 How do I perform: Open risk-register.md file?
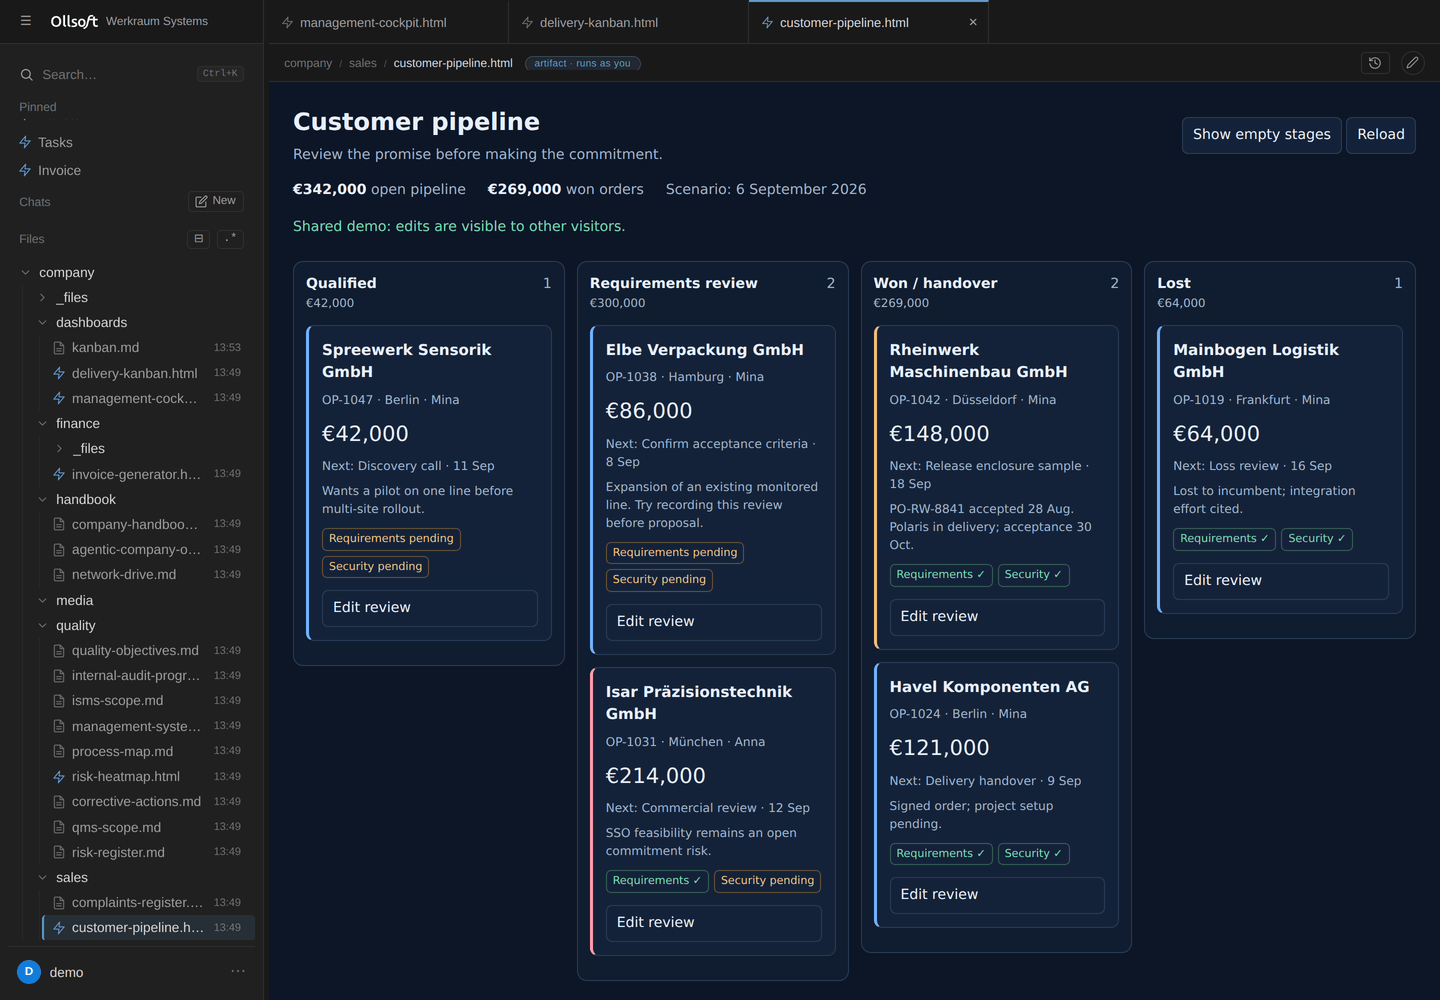click(148, 853)
